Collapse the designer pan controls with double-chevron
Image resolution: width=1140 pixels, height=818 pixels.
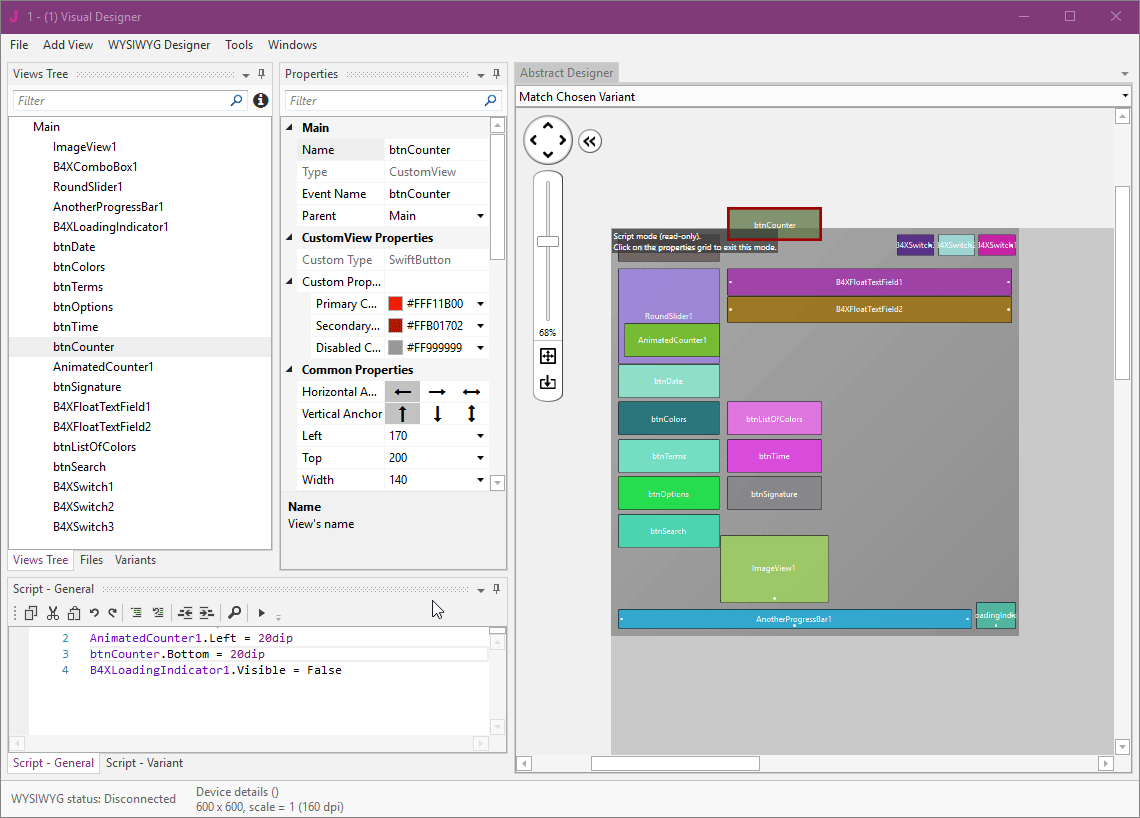[590, 141]
